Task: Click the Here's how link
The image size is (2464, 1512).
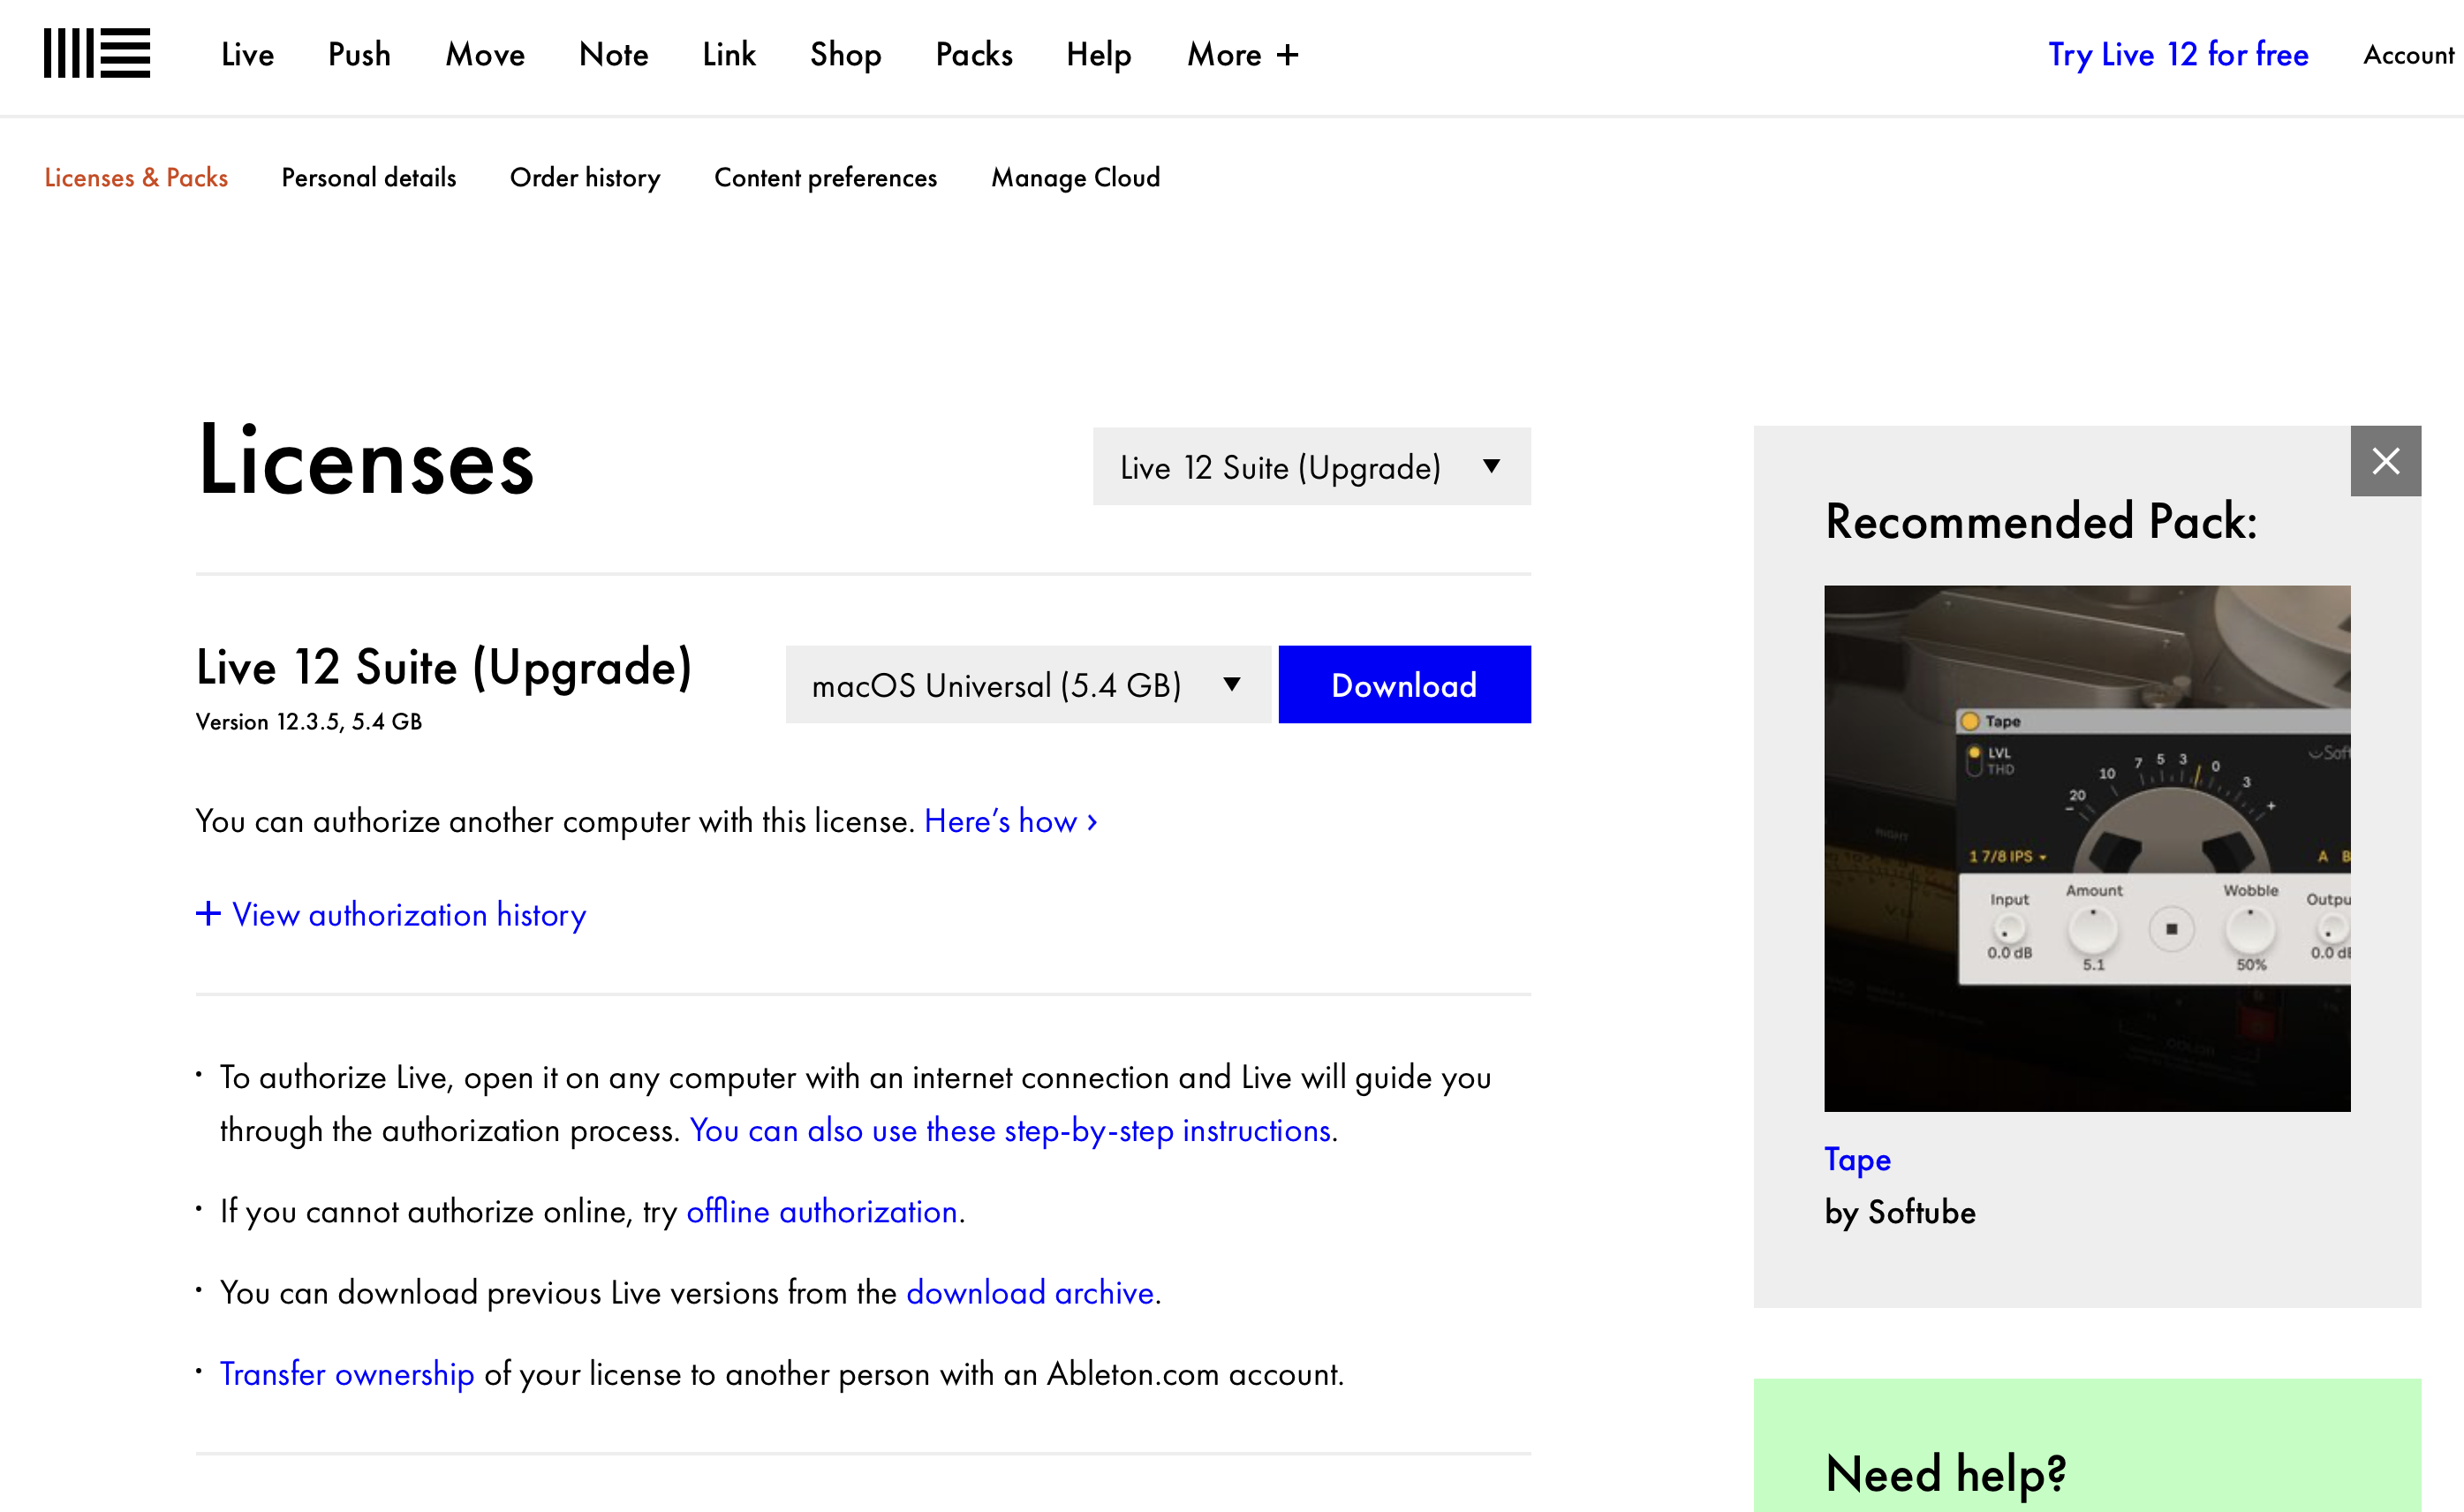Action: (1010, 821)
